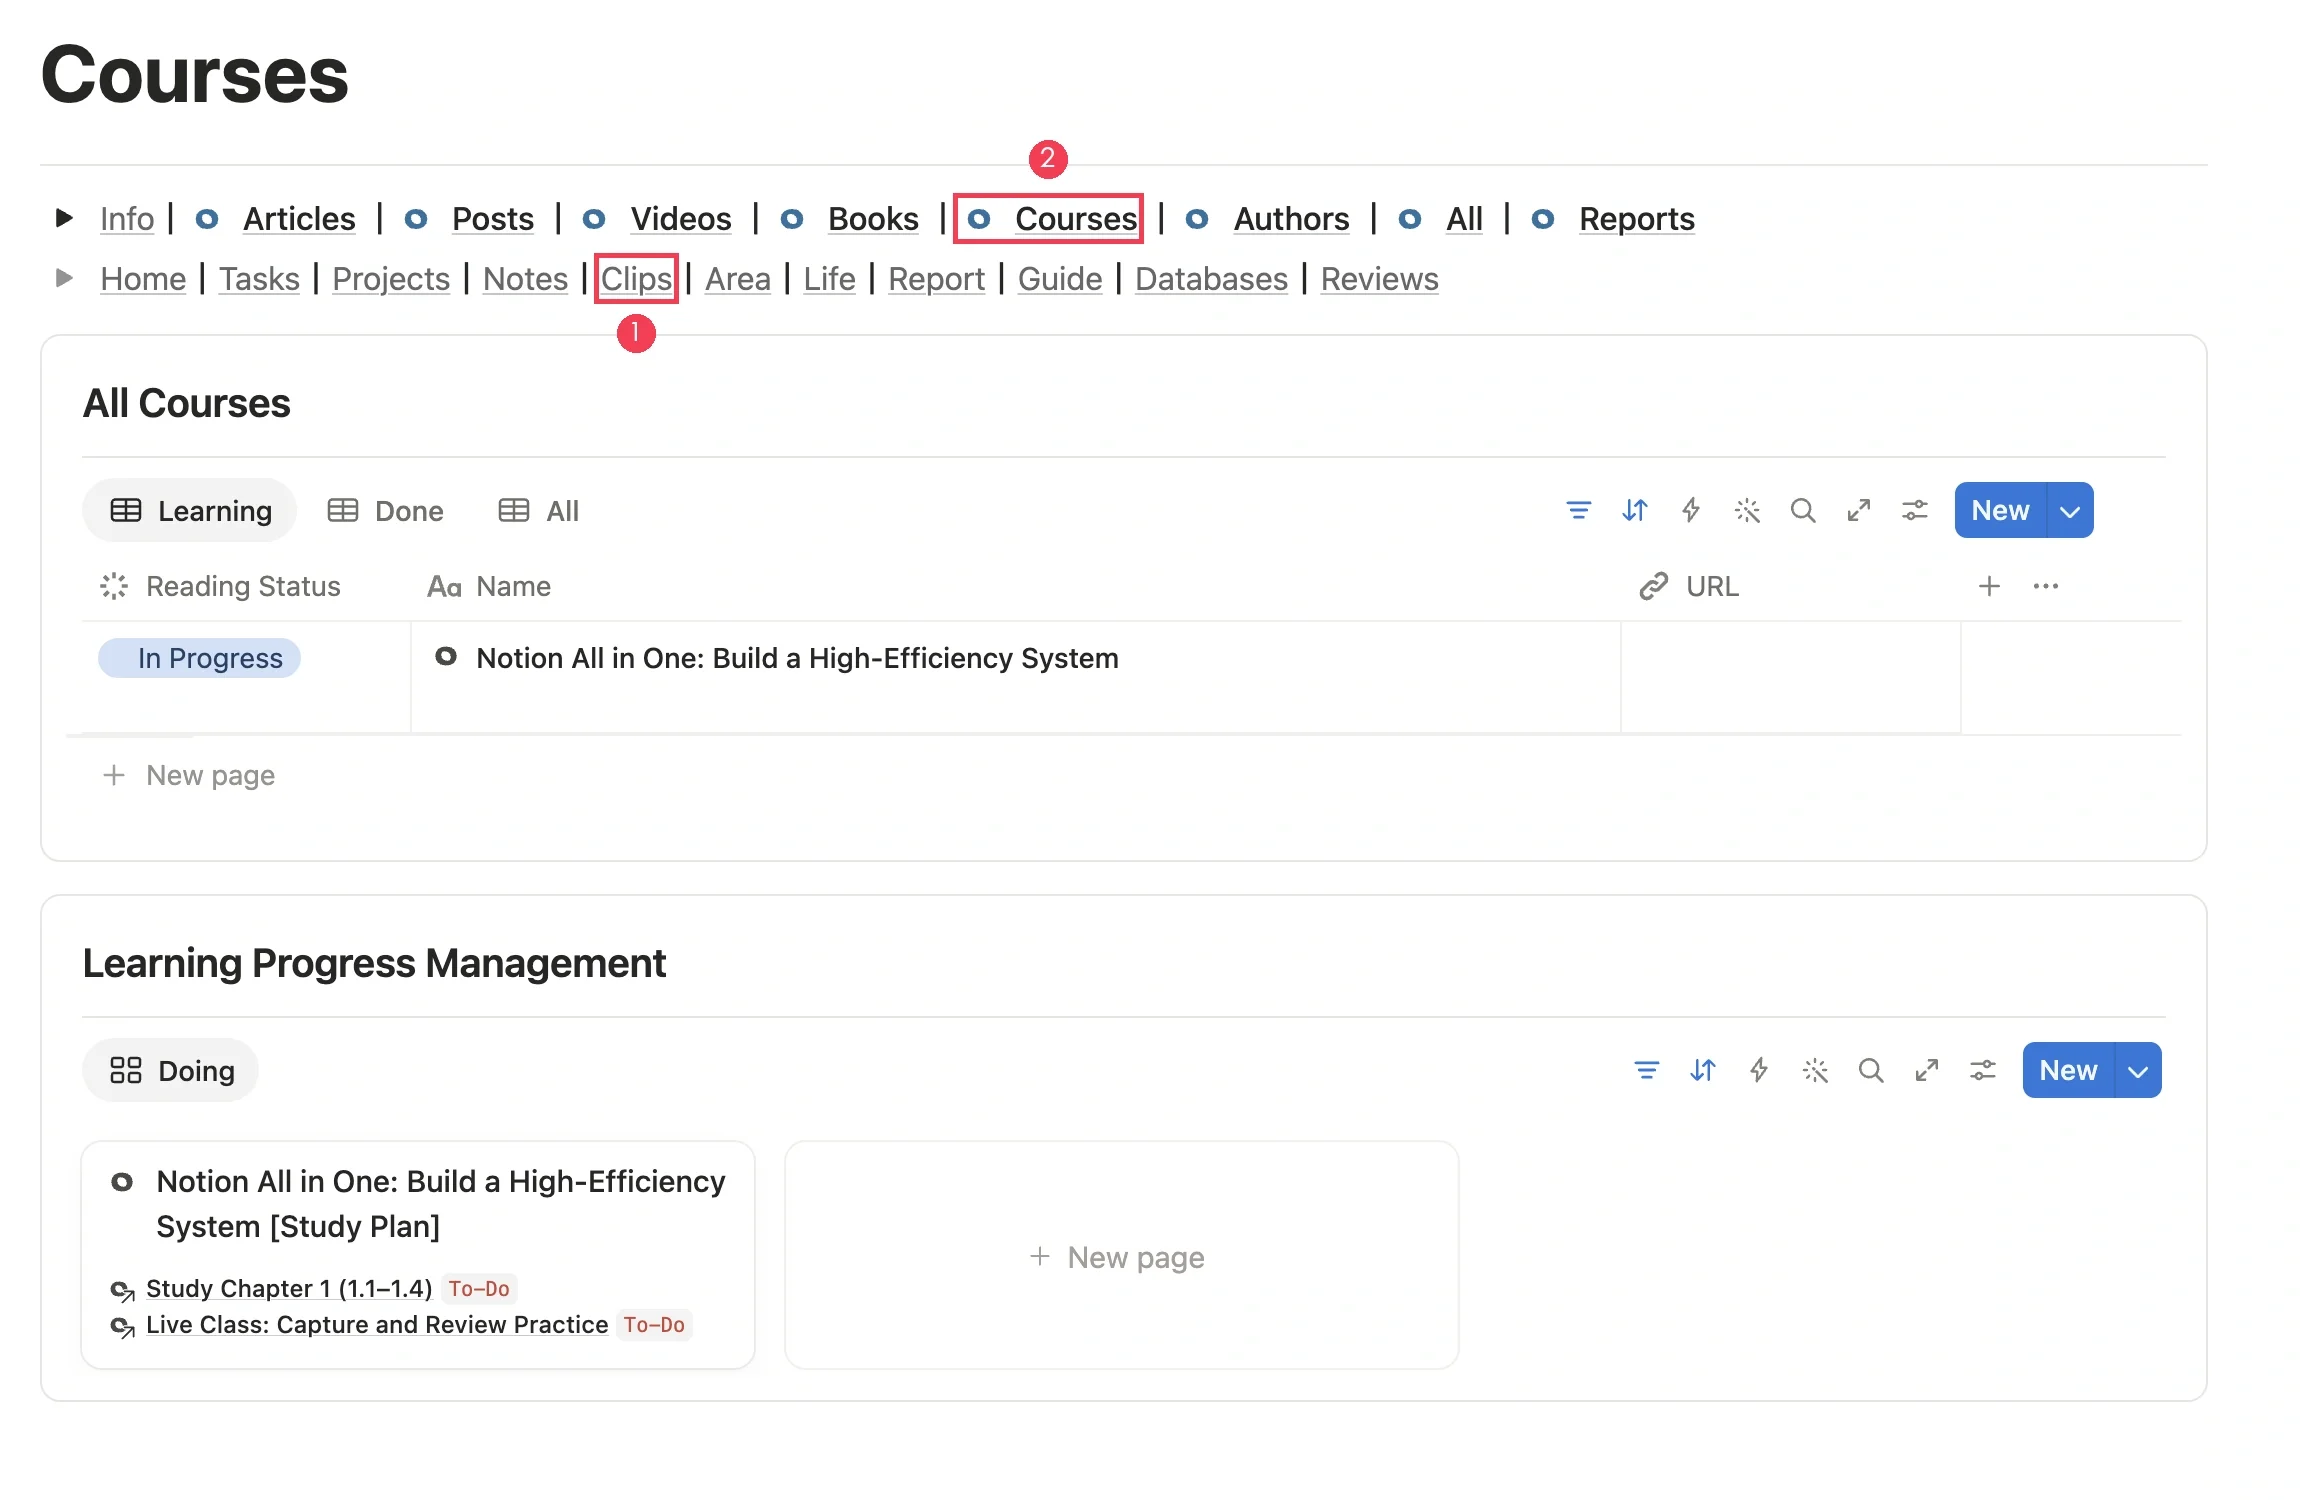Go to the Authors page link
The height and width of the screenshot is (1500, 2300).
click(1291, 219)
